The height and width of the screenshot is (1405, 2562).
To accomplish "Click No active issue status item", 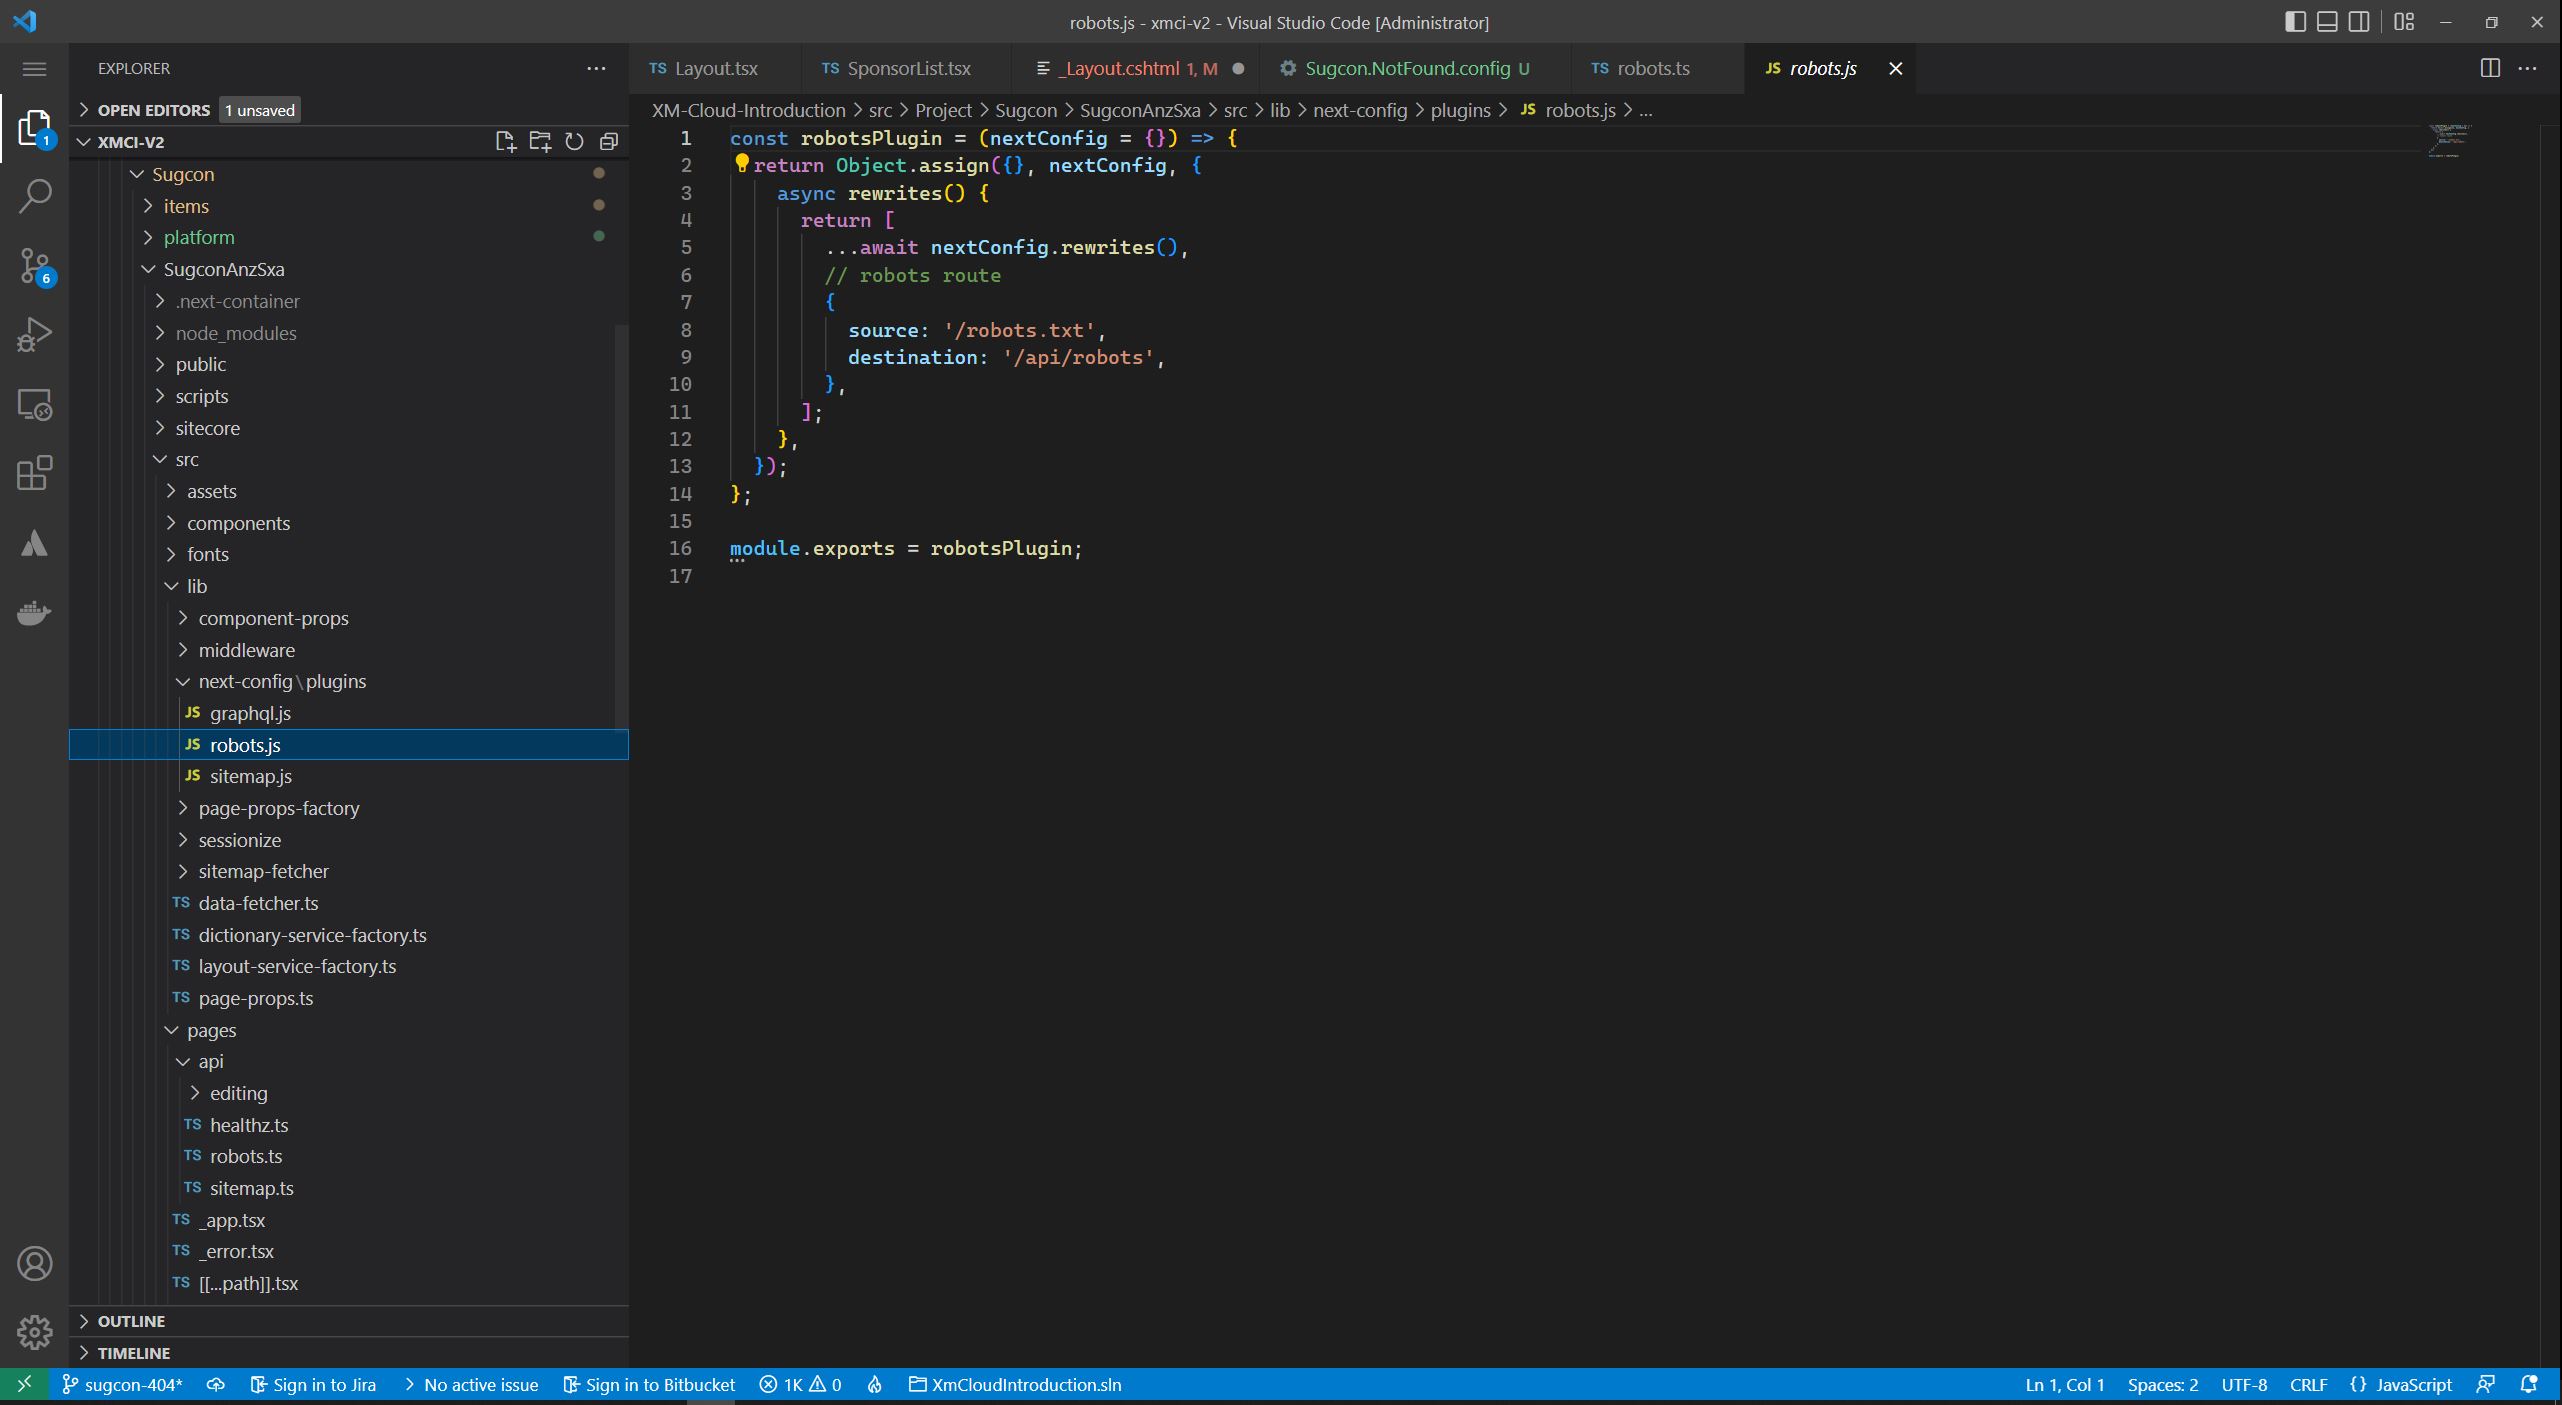I will (x=470, y=1384).
